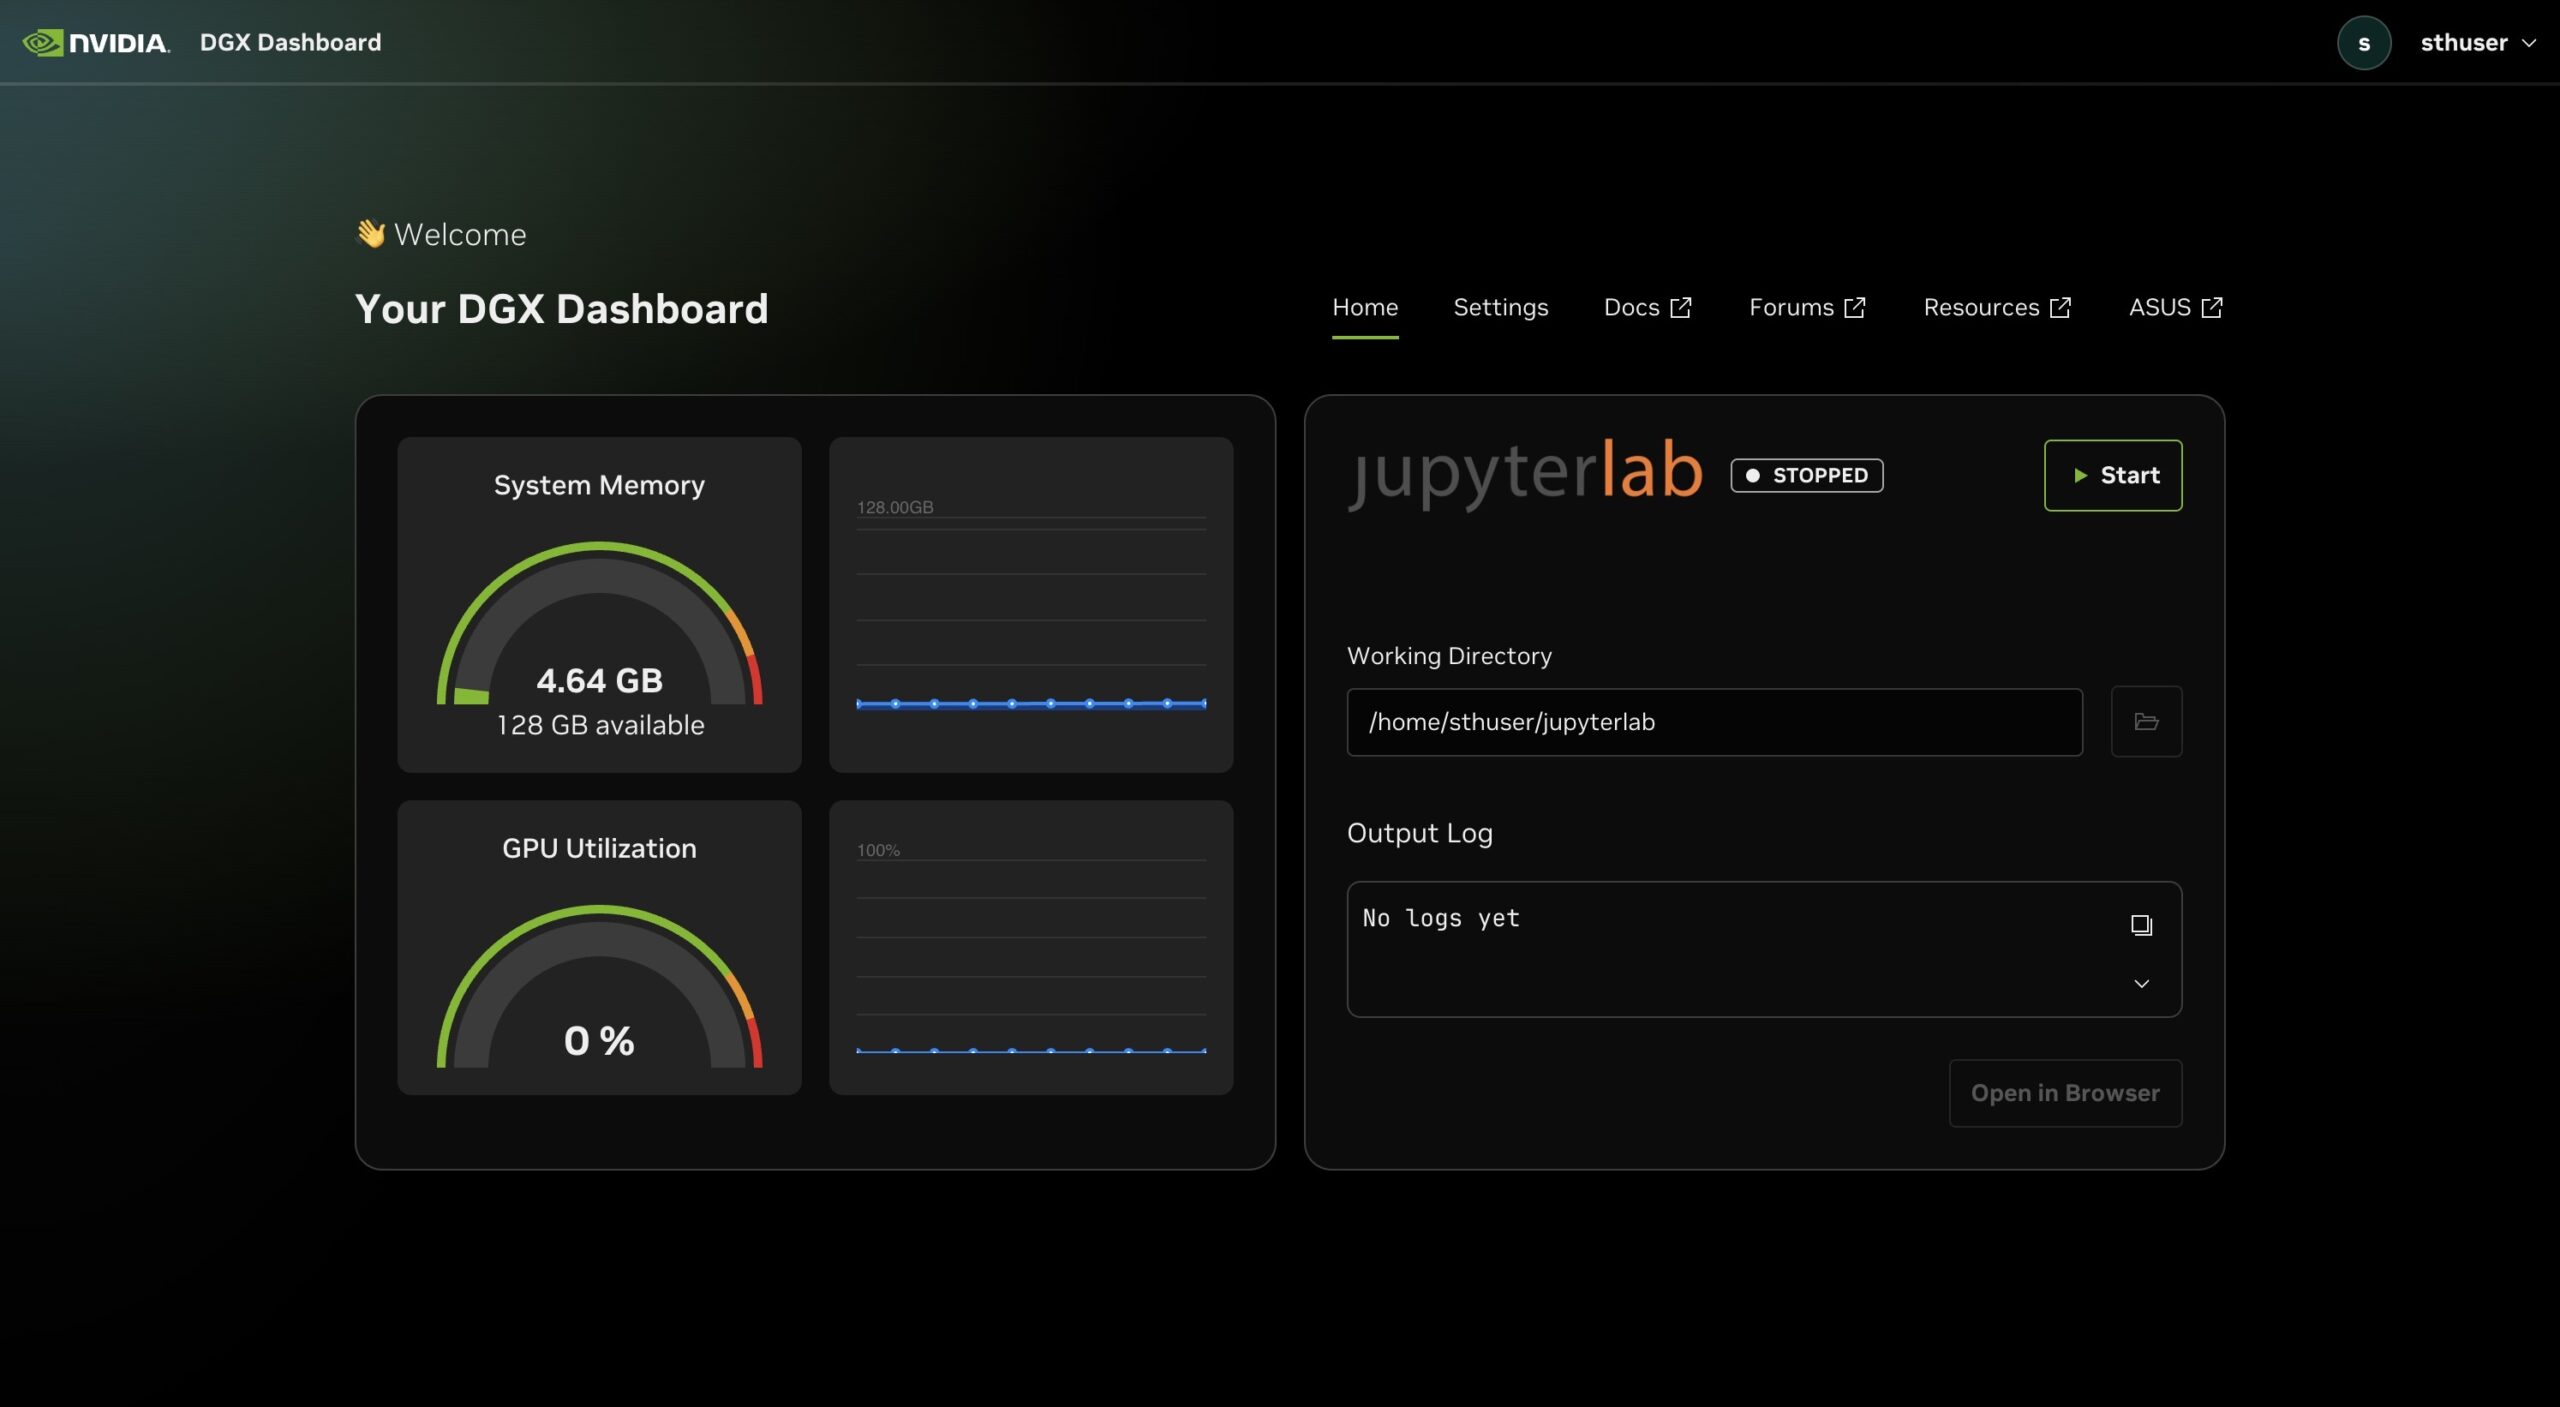
Task: Start the JupyterLab server
Action: click(x=2112, y=475)
